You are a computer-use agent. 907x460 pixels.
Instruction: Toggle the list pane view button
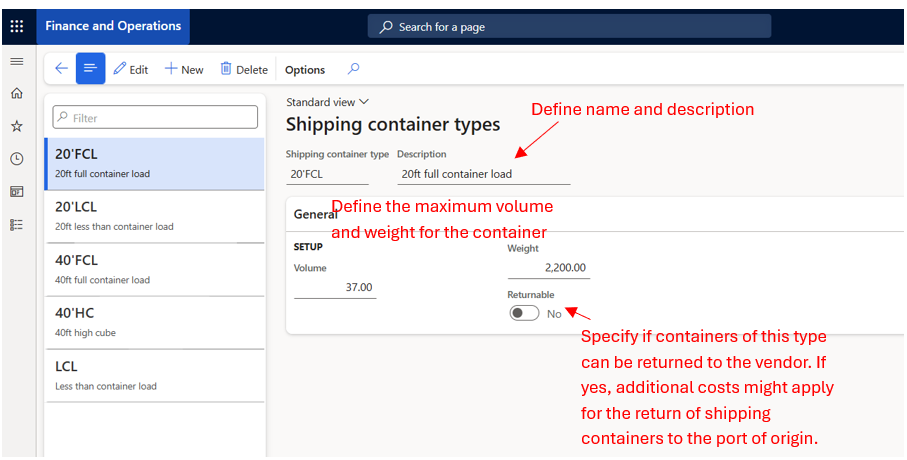click(x=90, y=68)
